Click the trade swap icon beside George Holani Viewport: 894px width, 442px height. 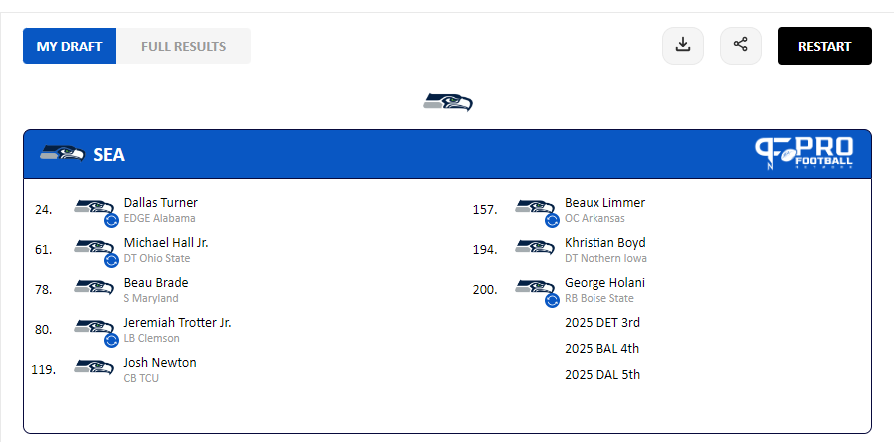552,300
